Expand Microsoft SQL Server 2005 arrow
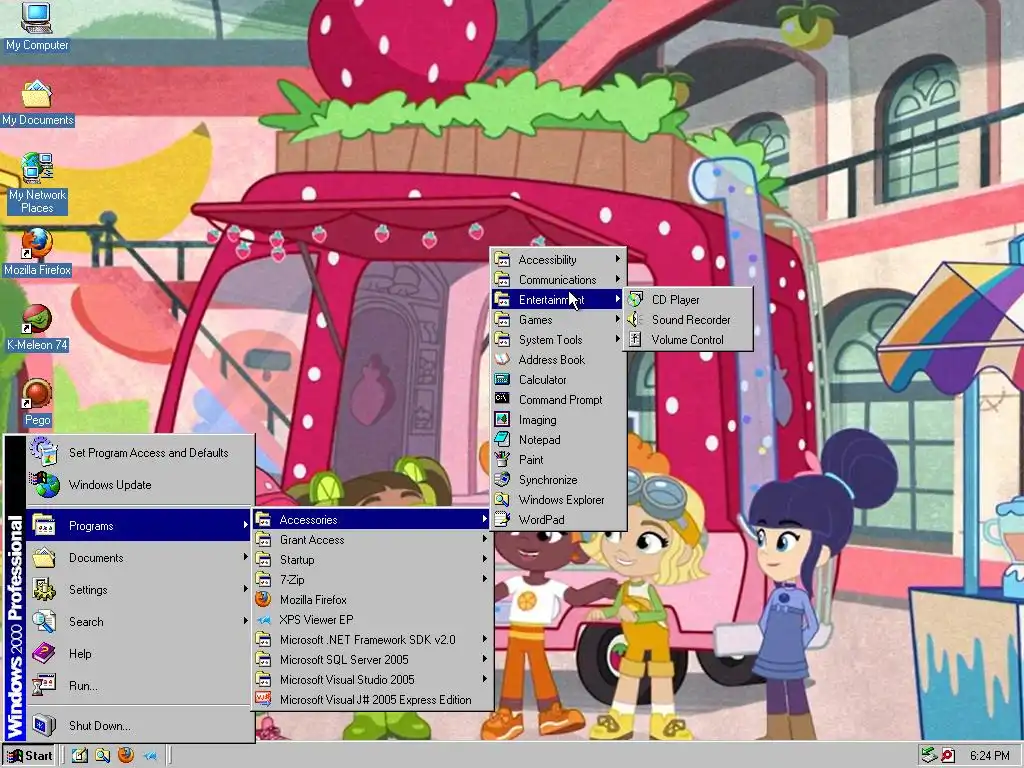This screenshot has width=1024, height=768. click(485, 660)
